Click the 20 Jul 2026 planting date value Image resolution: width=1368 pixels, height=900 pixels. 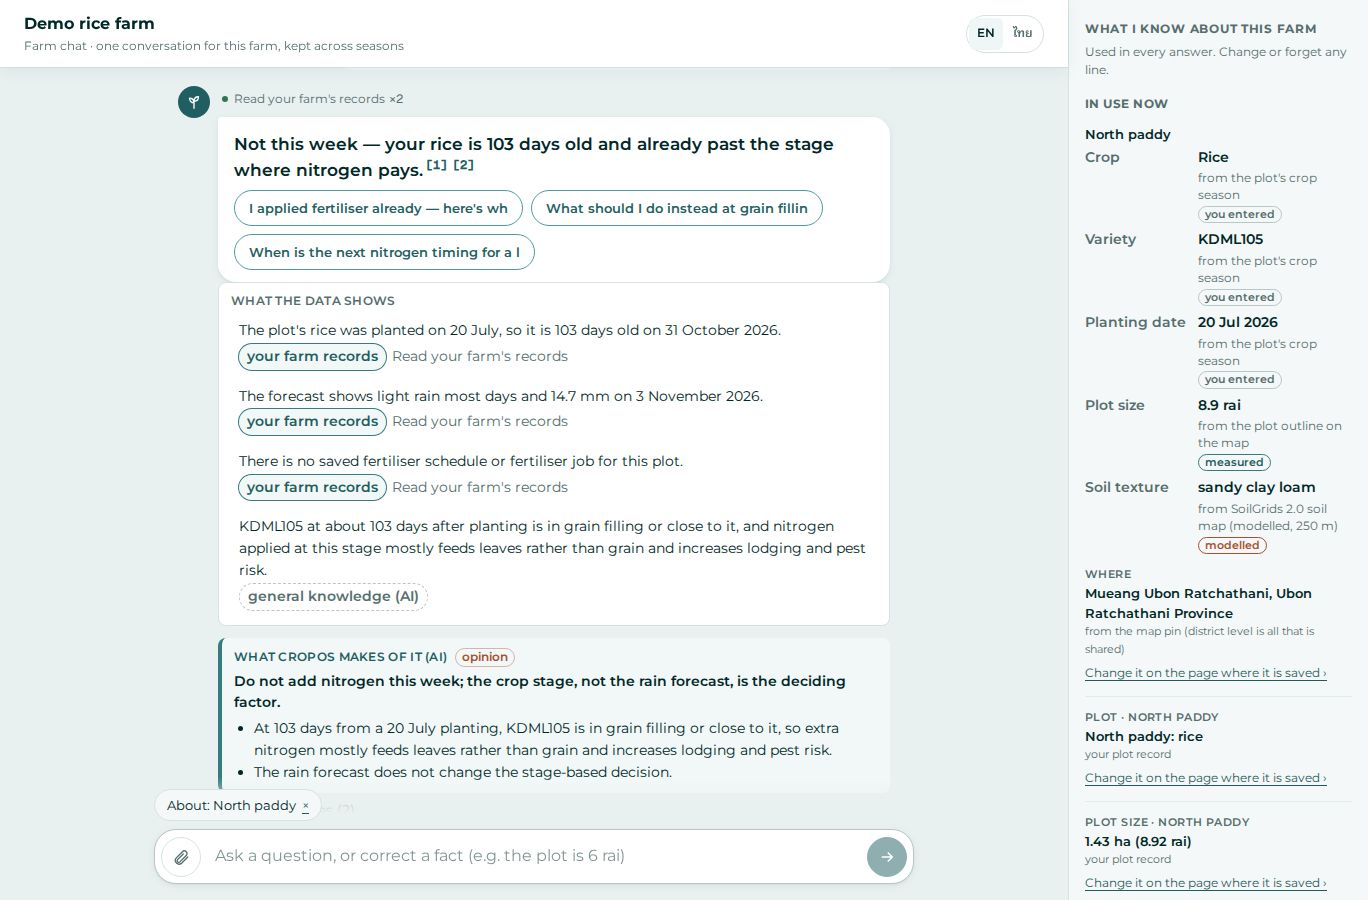[x=1238, y=322]
